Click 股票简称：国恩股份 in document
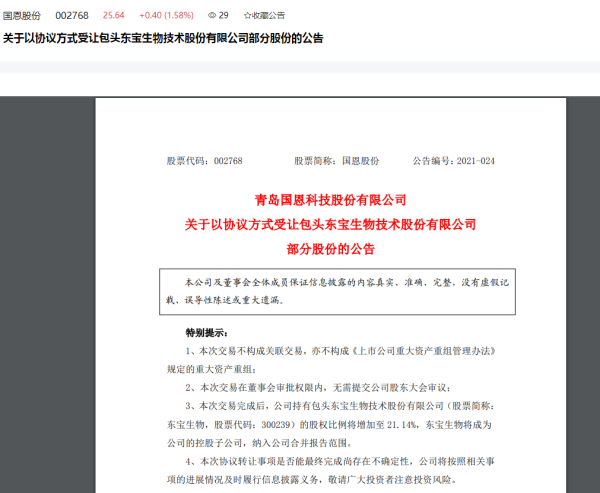The width and height of the screenshot is (600, 493). 336,161
